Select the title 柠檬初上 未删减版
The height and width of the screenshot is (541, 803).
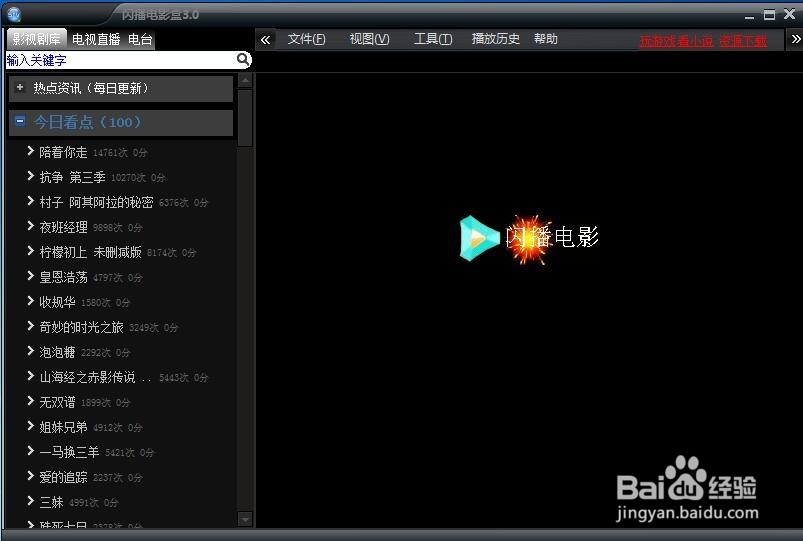tap(90, 252)
